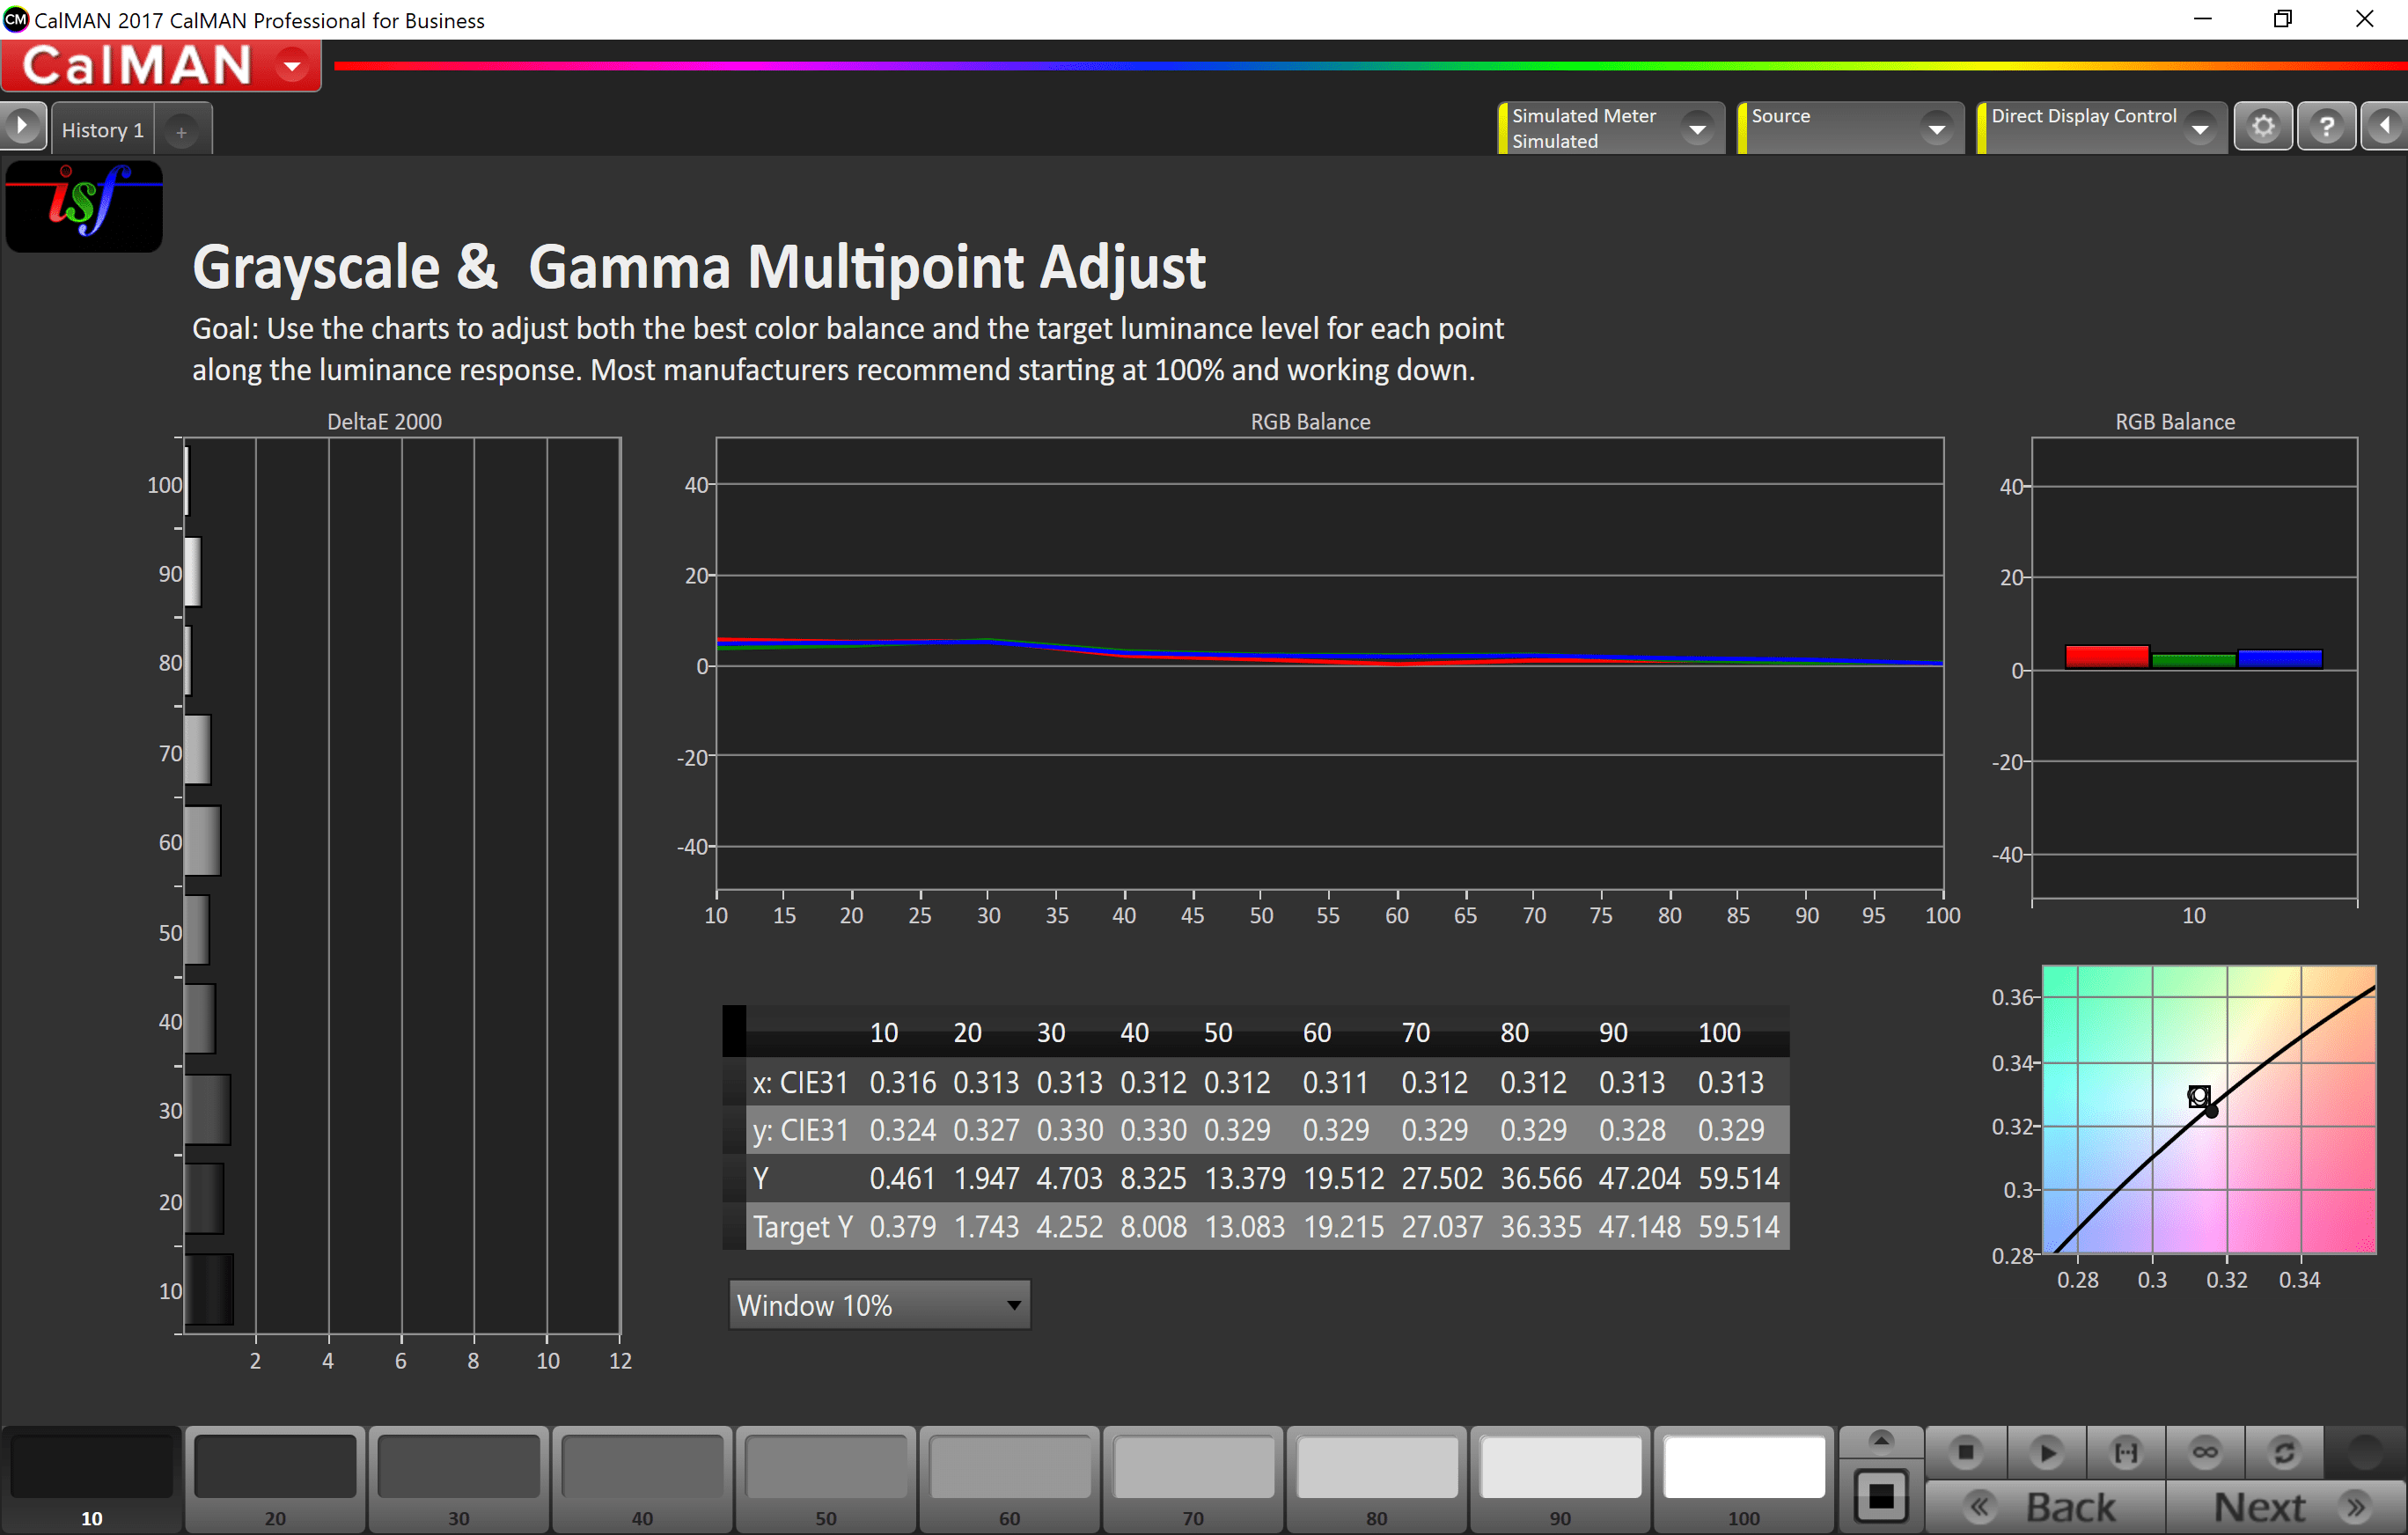Expand the Simulated Meter dropdown
The image size is (2408, 1535).
(1697, 129)
